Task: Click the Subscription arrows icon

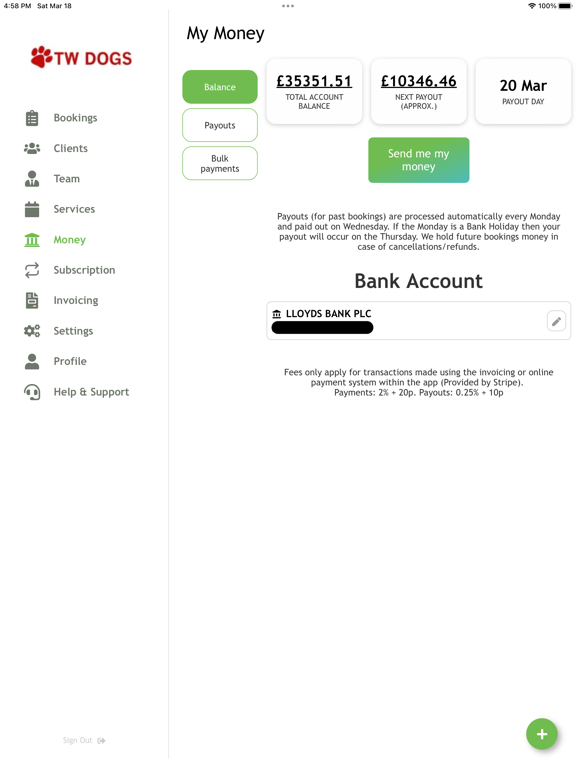Action: 32,270
